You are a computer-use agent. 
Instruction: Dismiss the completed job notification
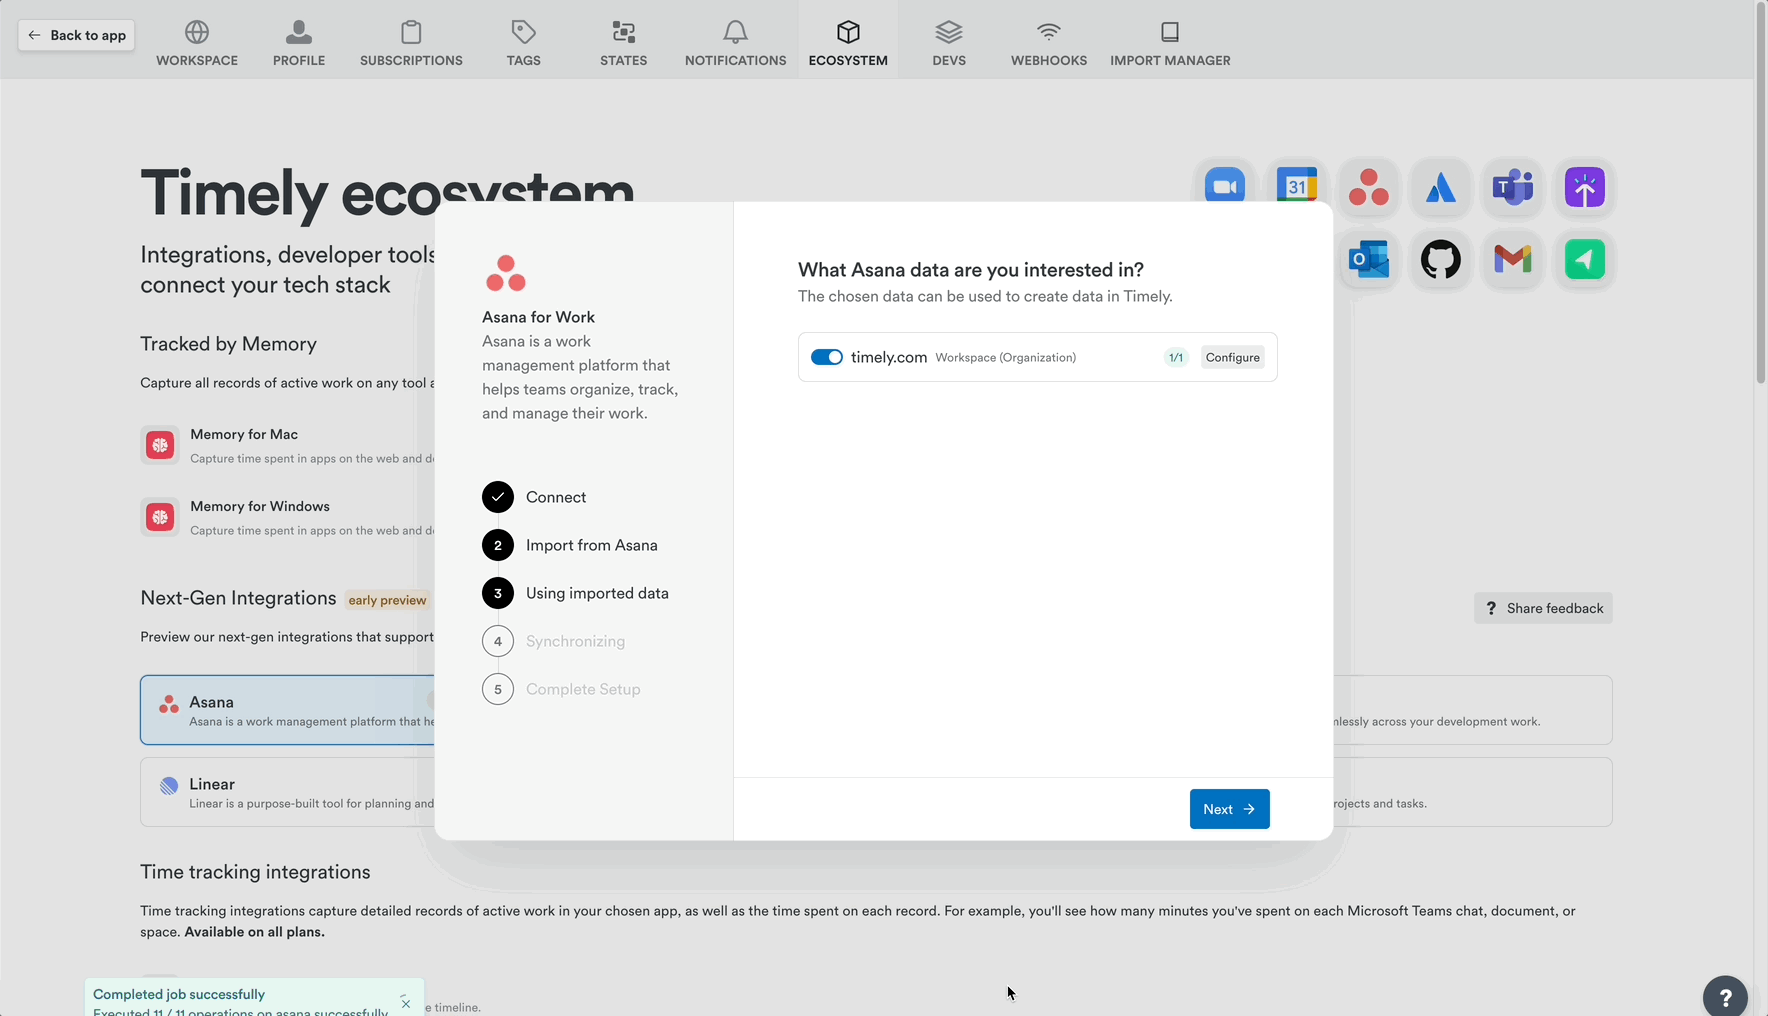tap(405, 1002)
